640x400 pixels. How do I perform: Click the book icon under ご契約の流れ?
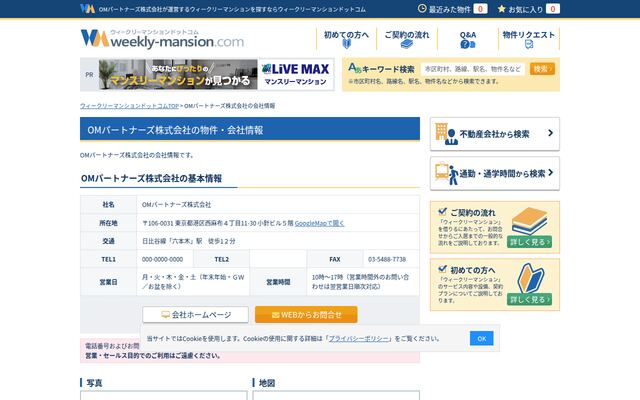pyautogui.click(x=407, y=44)
